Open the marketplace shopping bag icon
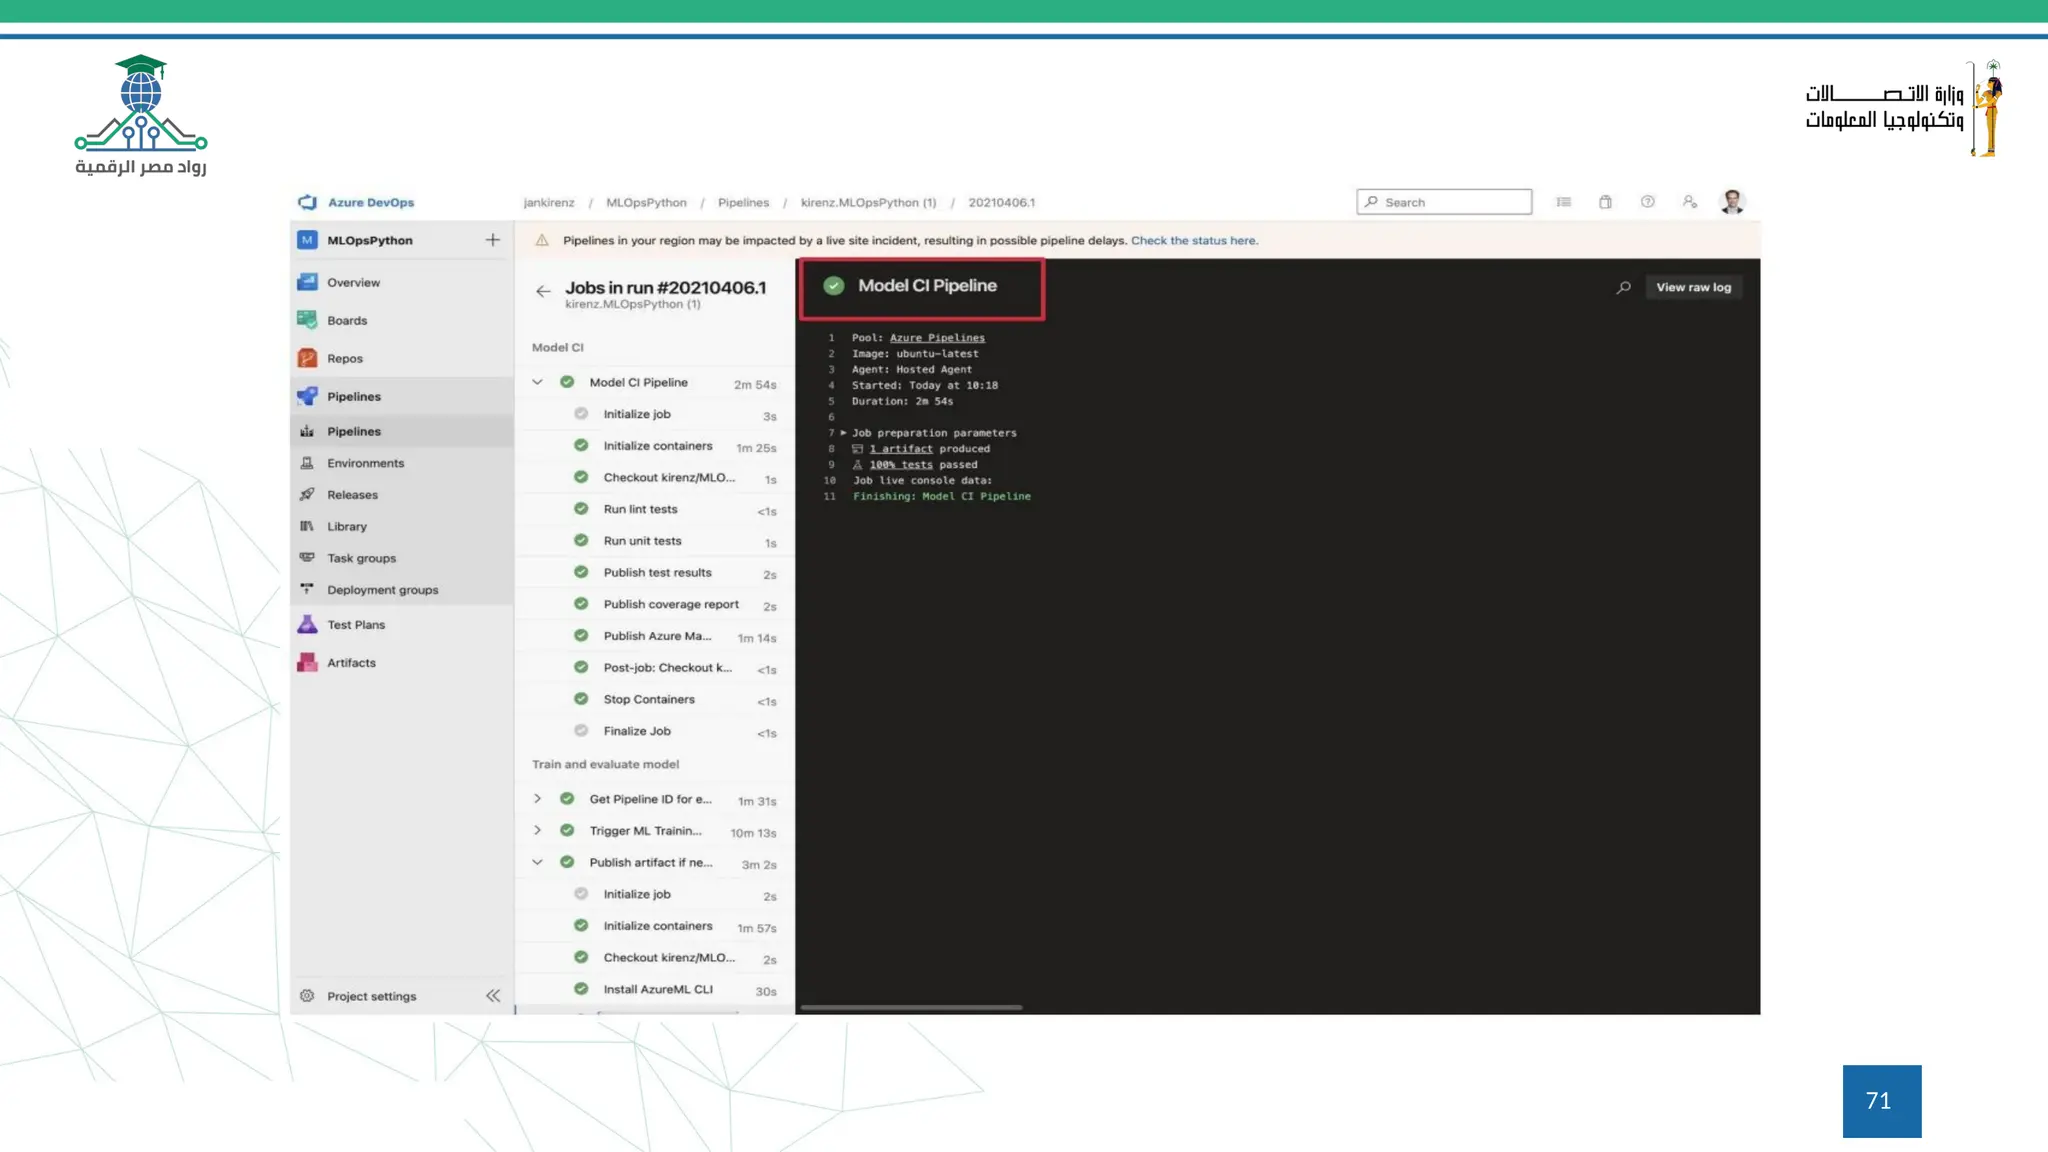This screenshot has width=2048, height=1152. pyautogui.click(x=1605, y=202)
